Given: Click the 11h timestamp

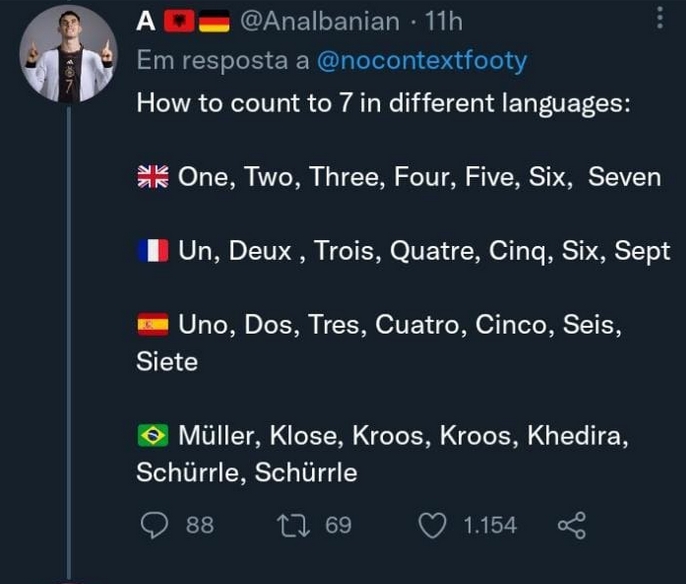Looking at the screenshot, I should [x=444, y=19].
